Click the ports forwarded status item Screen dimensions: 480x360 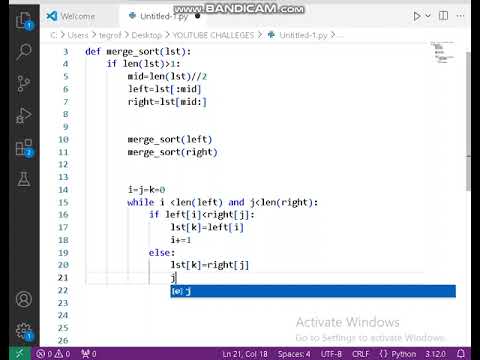pos(89,354)
